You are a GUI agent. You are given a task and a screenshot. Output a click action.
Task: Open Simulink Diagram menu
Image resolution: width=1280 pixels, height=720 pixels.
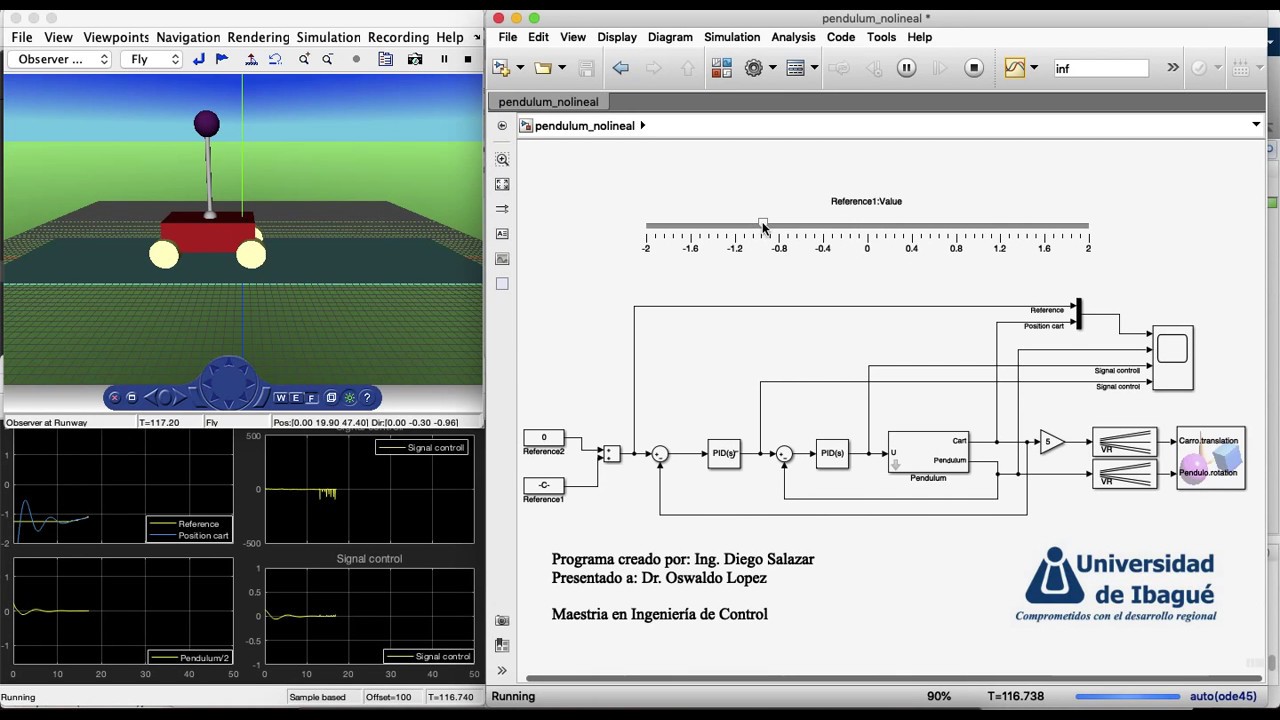(670, 37)
